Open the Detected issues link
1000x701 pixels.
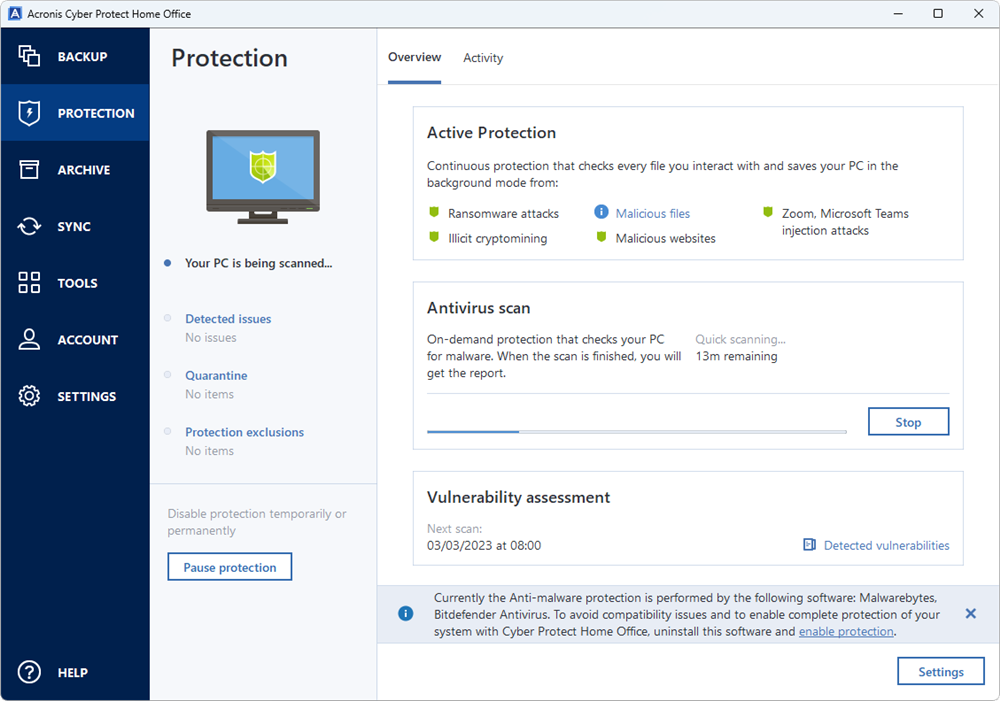228,319
